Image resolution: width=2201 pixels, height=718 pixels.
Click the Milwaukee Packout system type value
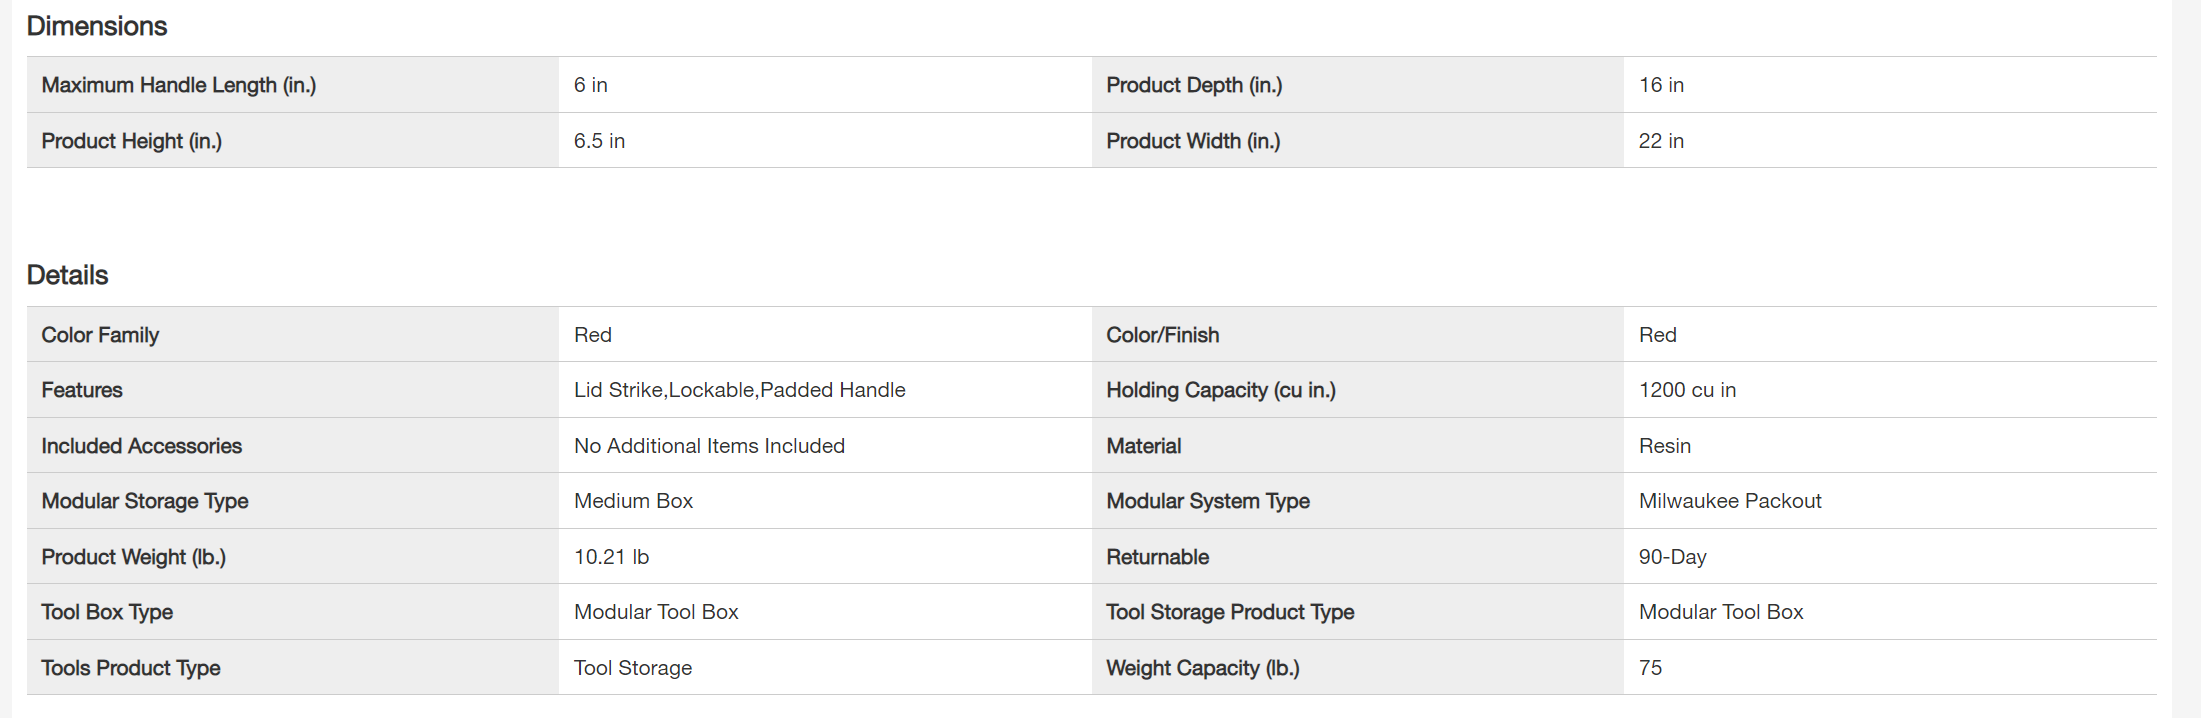(1729, 501)
